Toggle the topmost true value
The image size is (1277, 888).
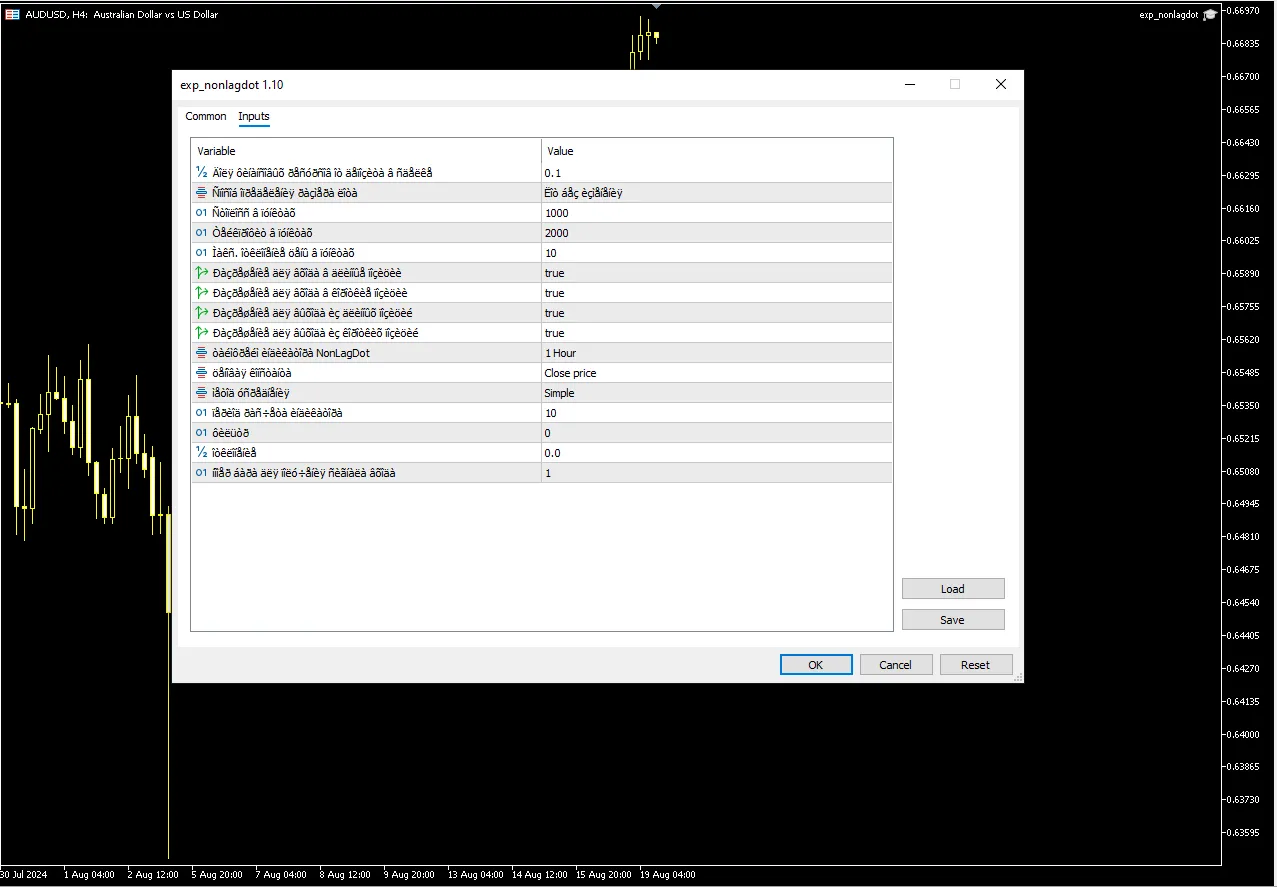pyautogui.click(x=716, y=273)
